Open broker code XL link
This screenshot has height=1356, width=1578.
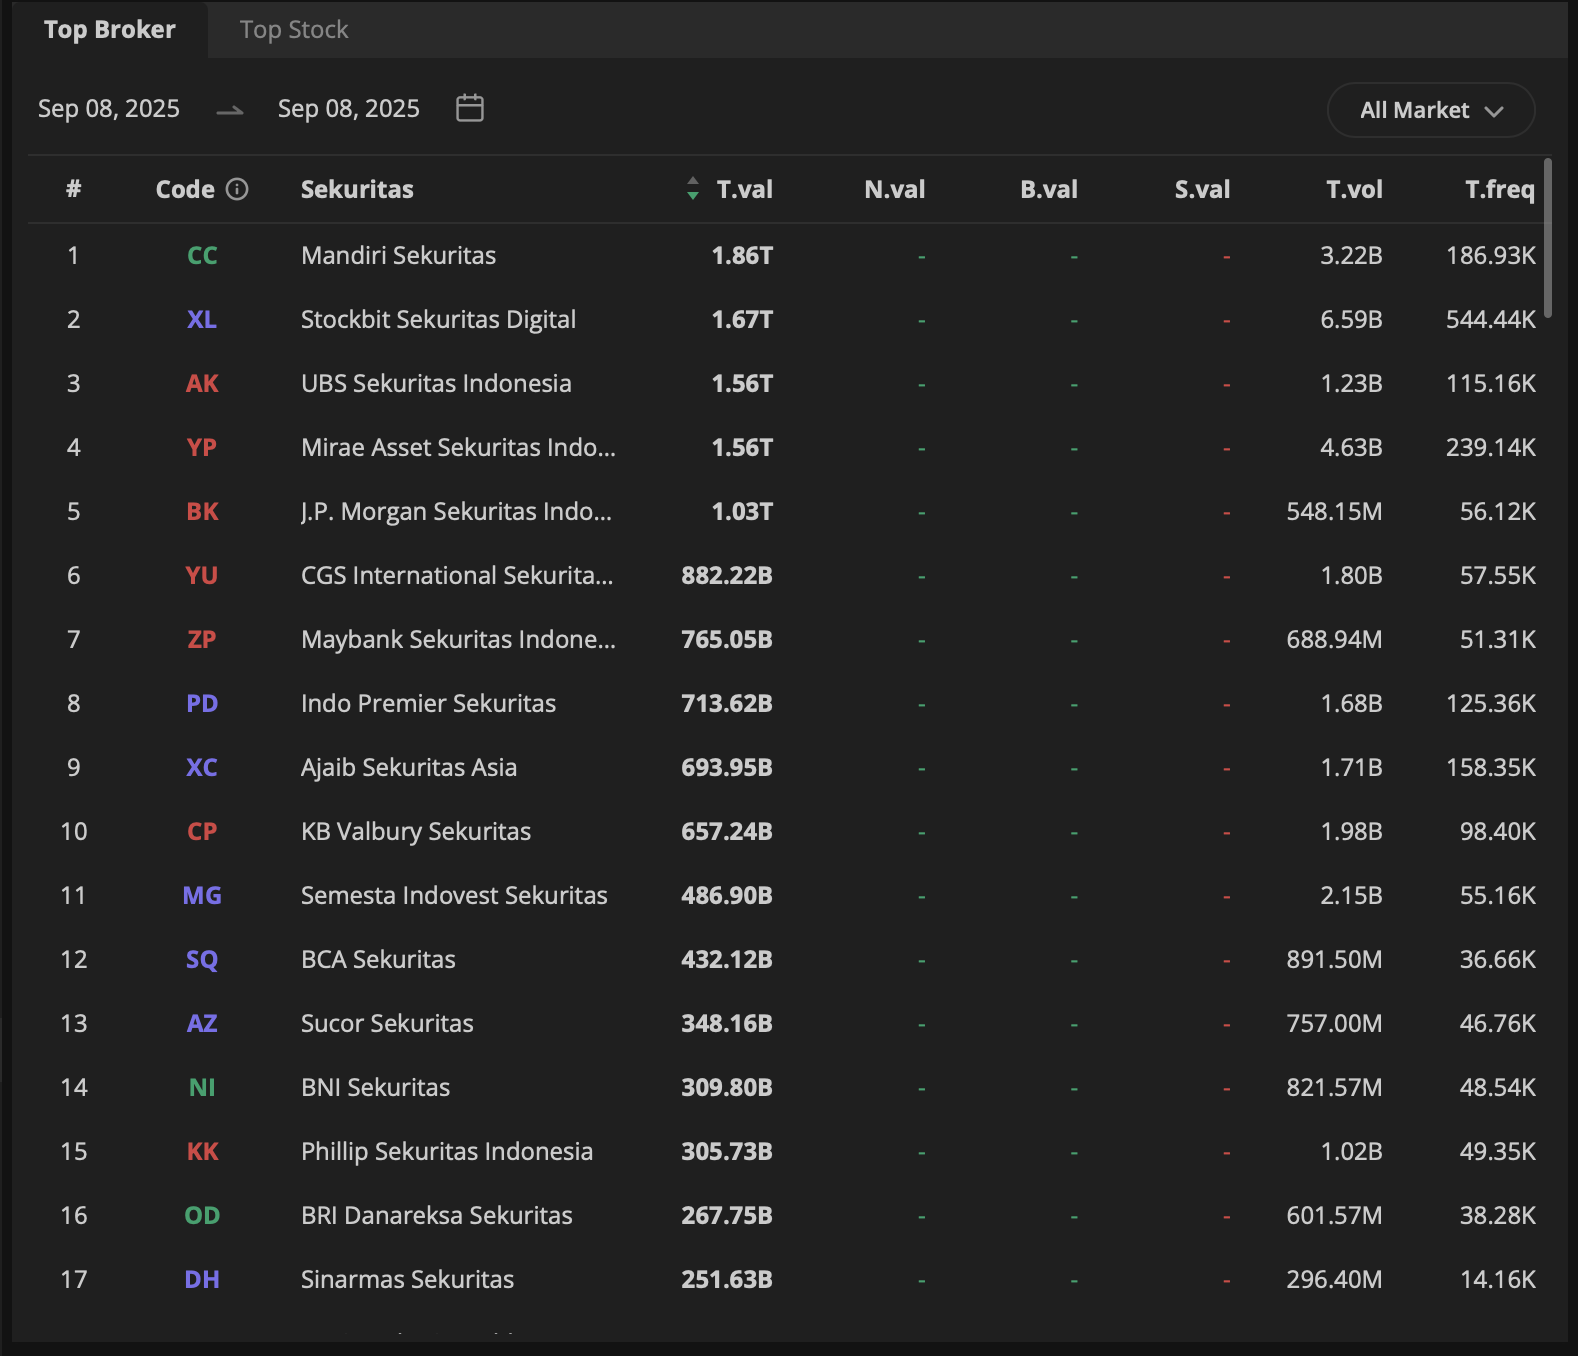[202, 320]
